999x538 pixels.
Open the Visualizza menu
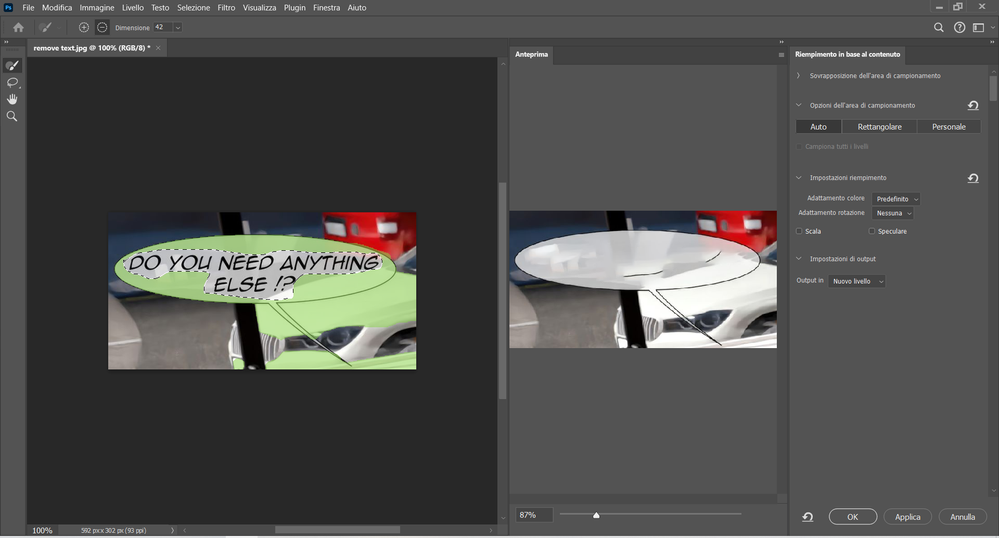coord(259,8)
